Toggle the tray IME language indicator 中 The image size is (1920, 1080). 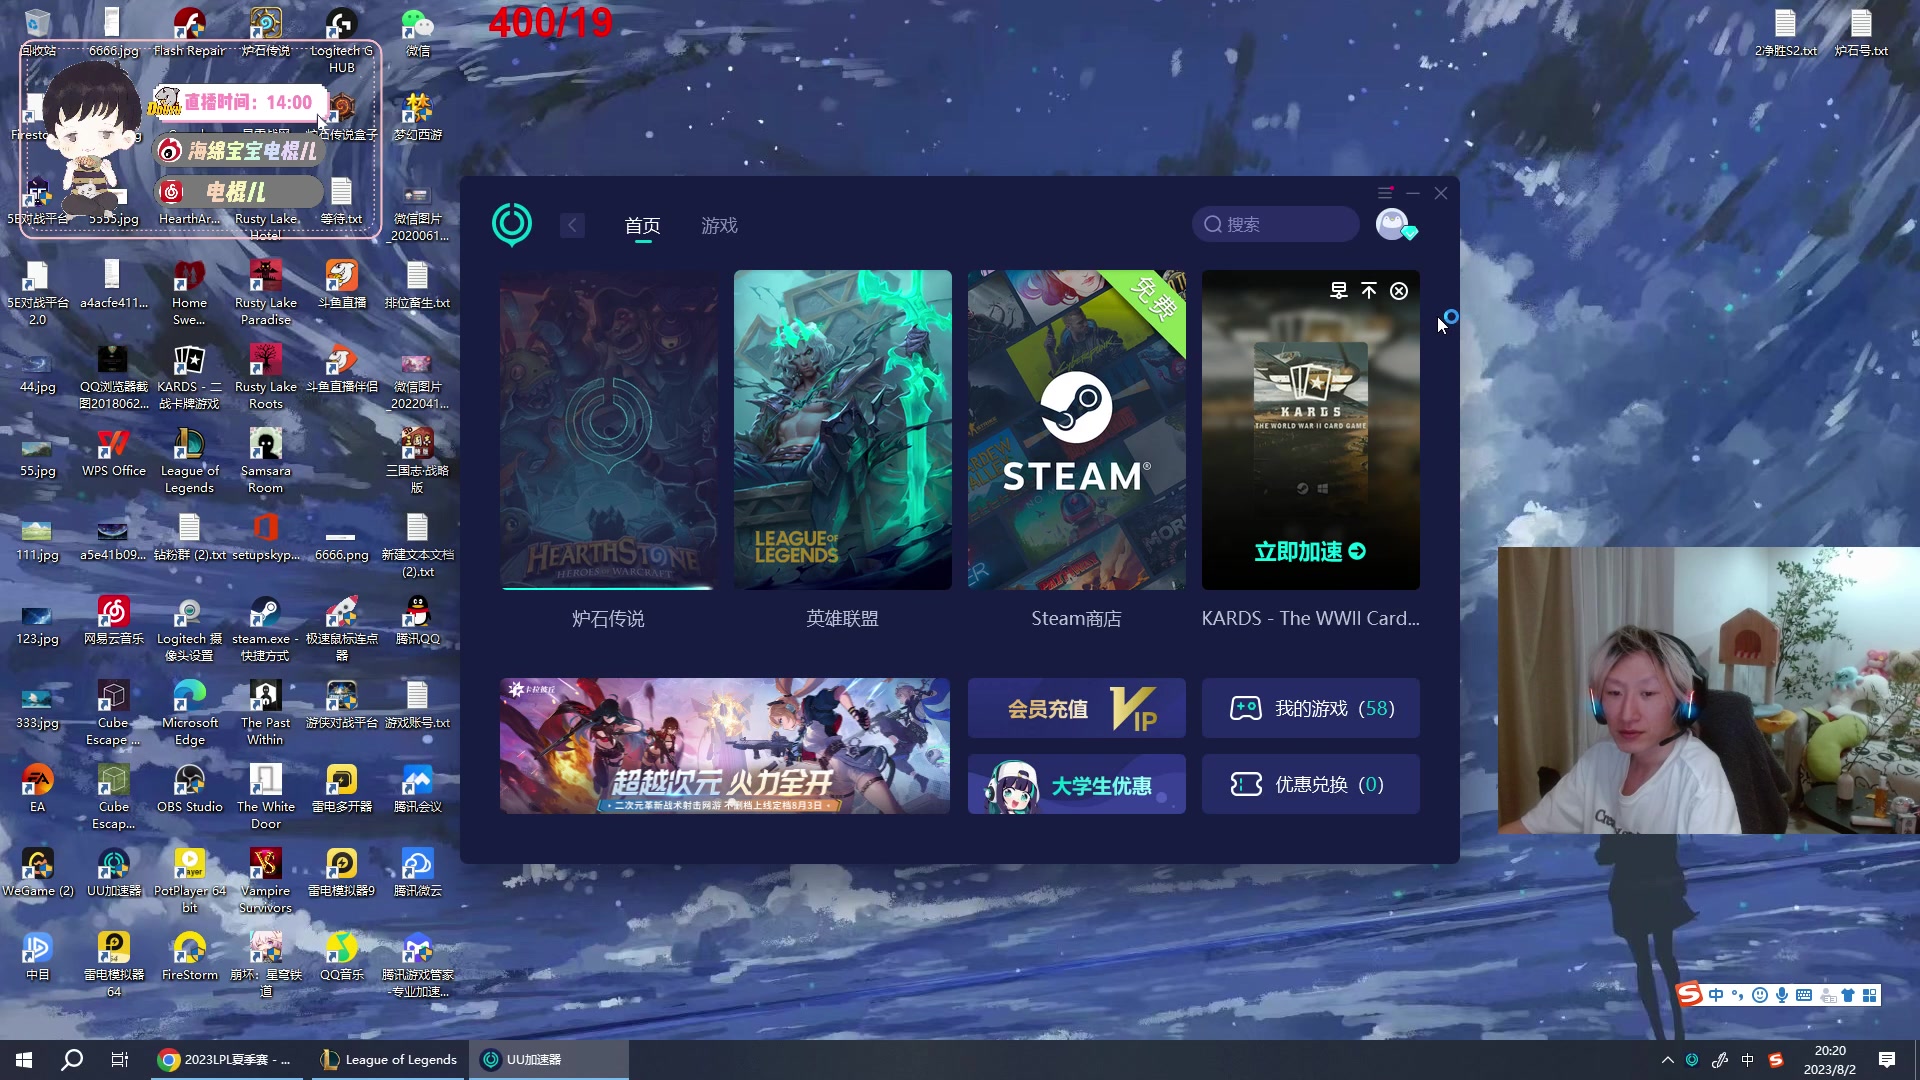pos(1748,1060)
